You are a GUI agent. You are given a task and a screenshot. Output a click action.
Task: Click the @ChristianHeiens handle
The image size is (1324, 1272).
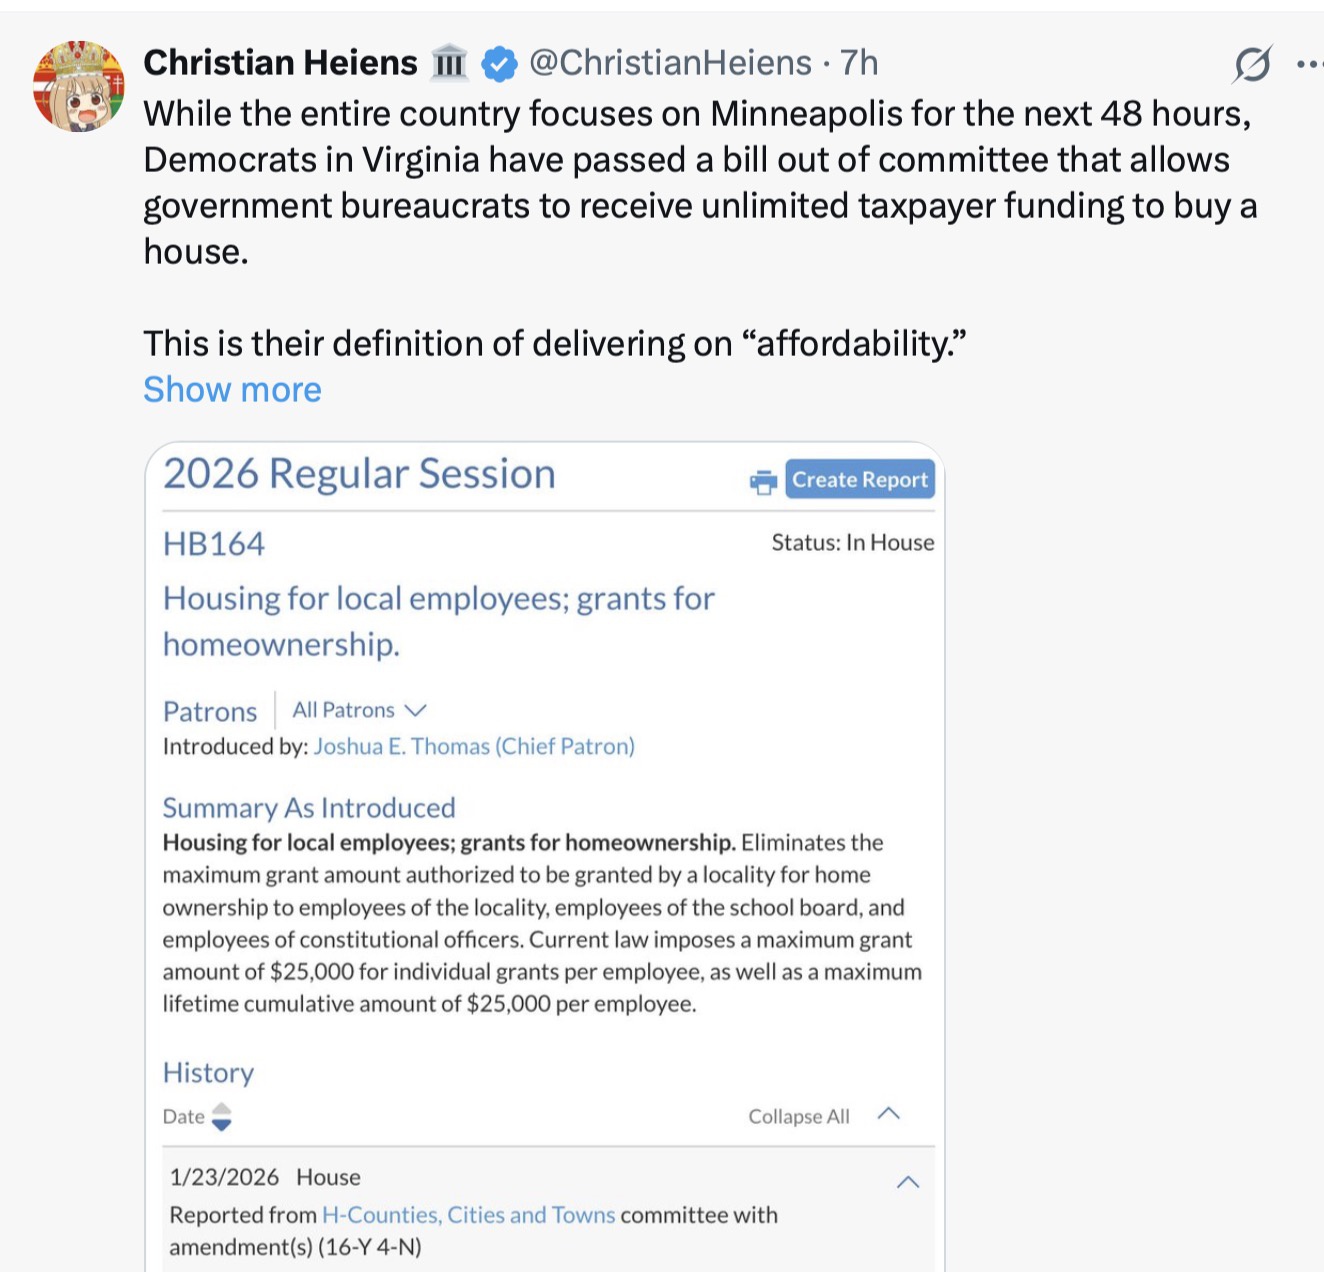click(x=670, y=63)
